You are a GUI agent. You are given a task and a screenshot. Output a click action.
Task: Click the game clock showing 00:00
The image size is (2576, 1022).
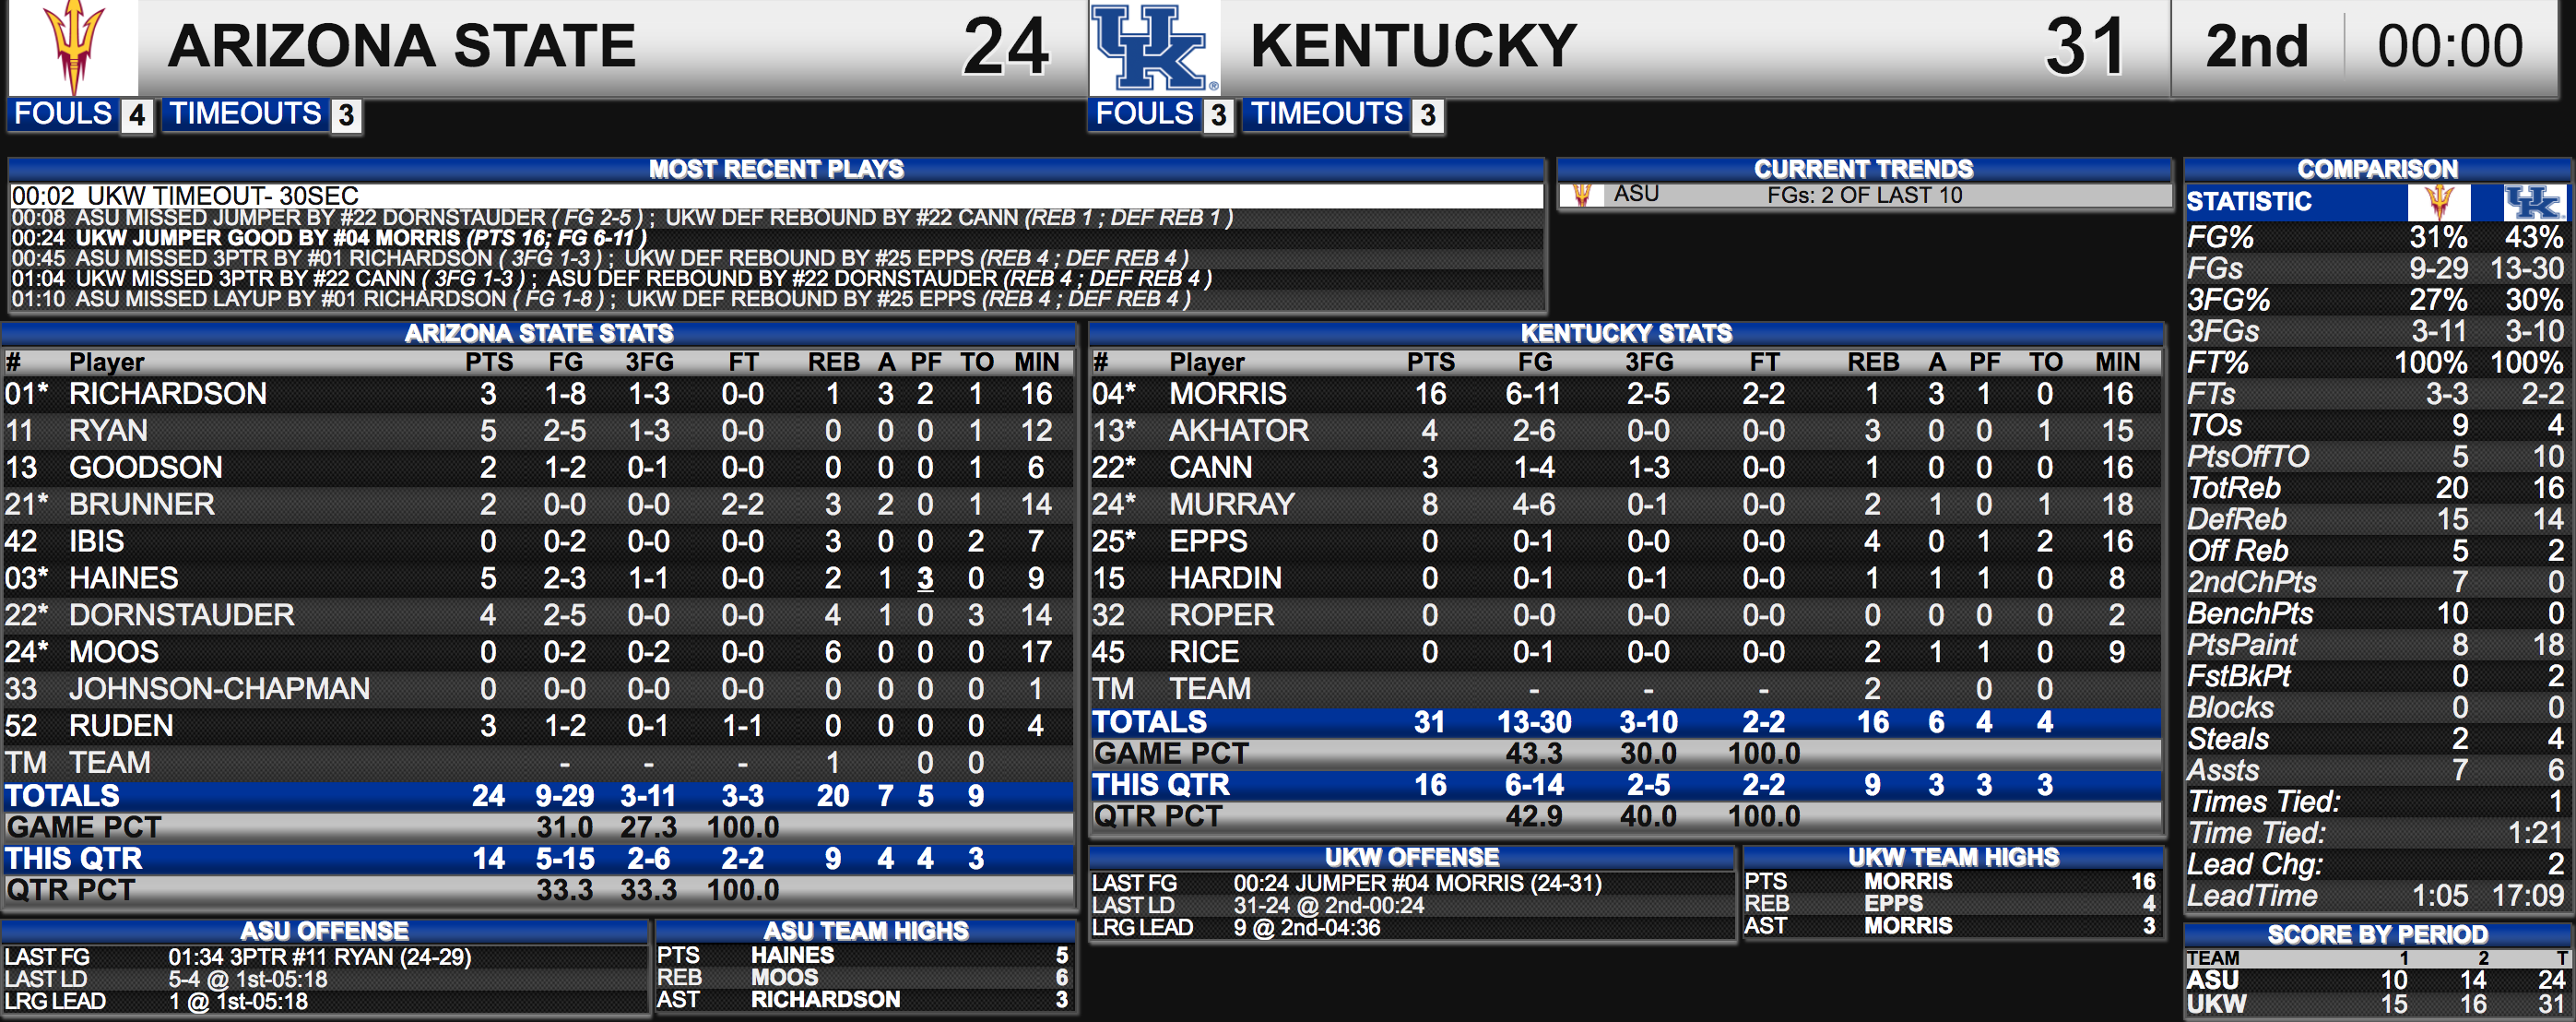pyautogui.click(x=2450, y=47)
